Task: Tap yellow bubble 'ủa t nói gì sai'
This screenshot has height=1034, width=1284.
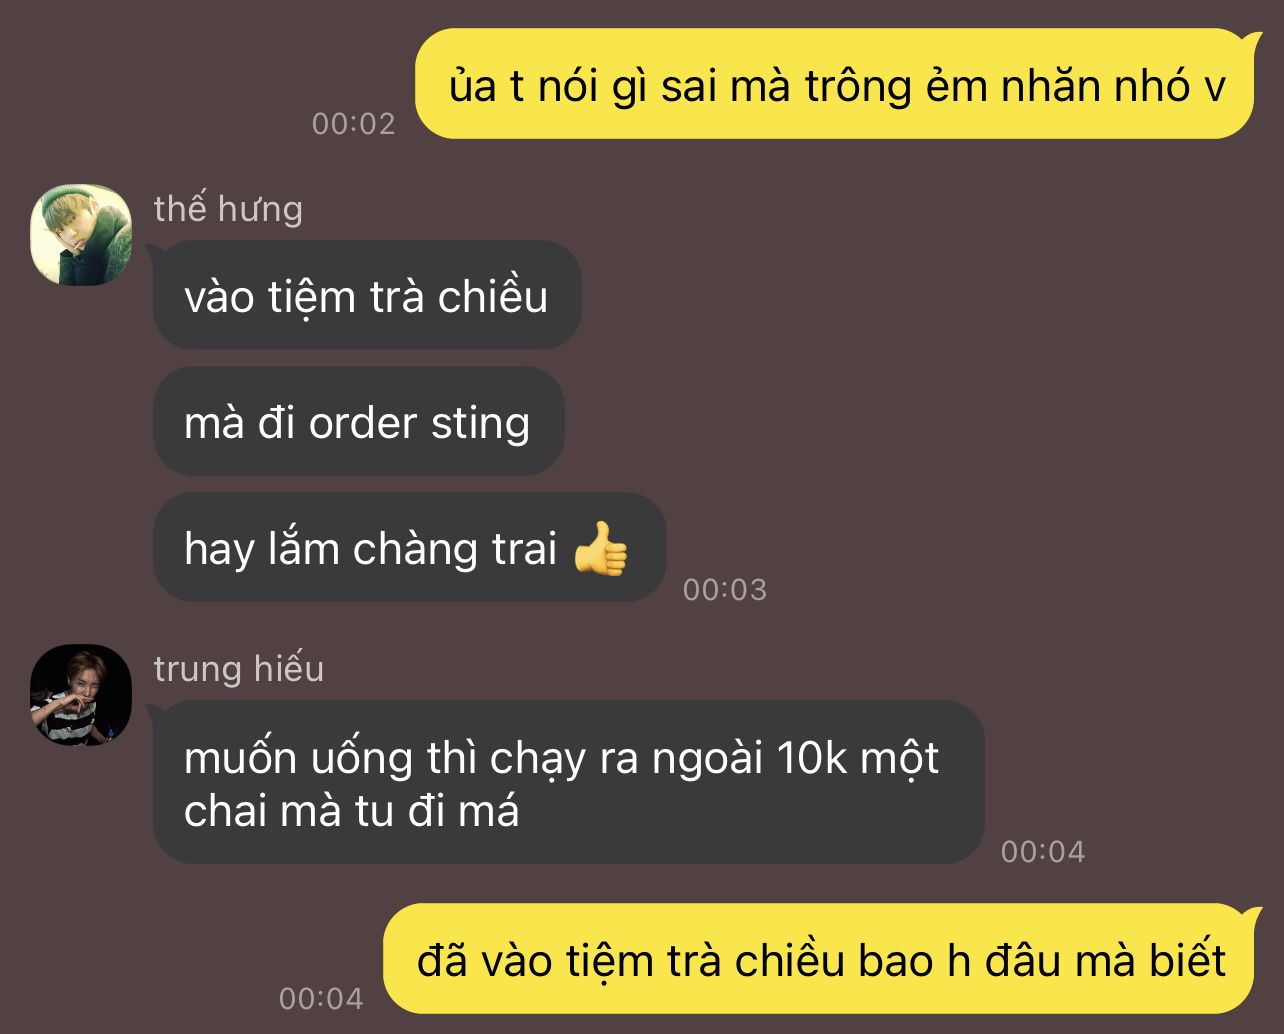Action: point(834,84)
